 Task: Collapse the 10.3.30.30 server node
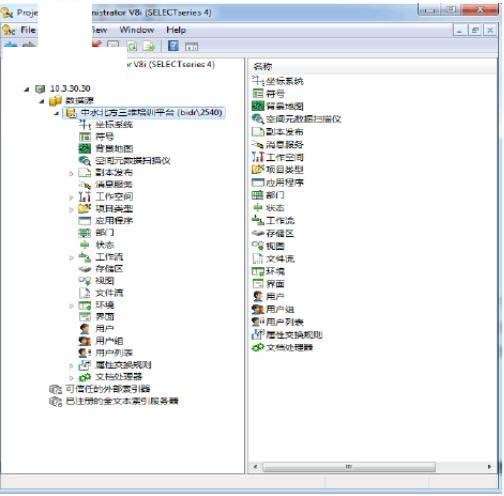(x=27, y=89)
